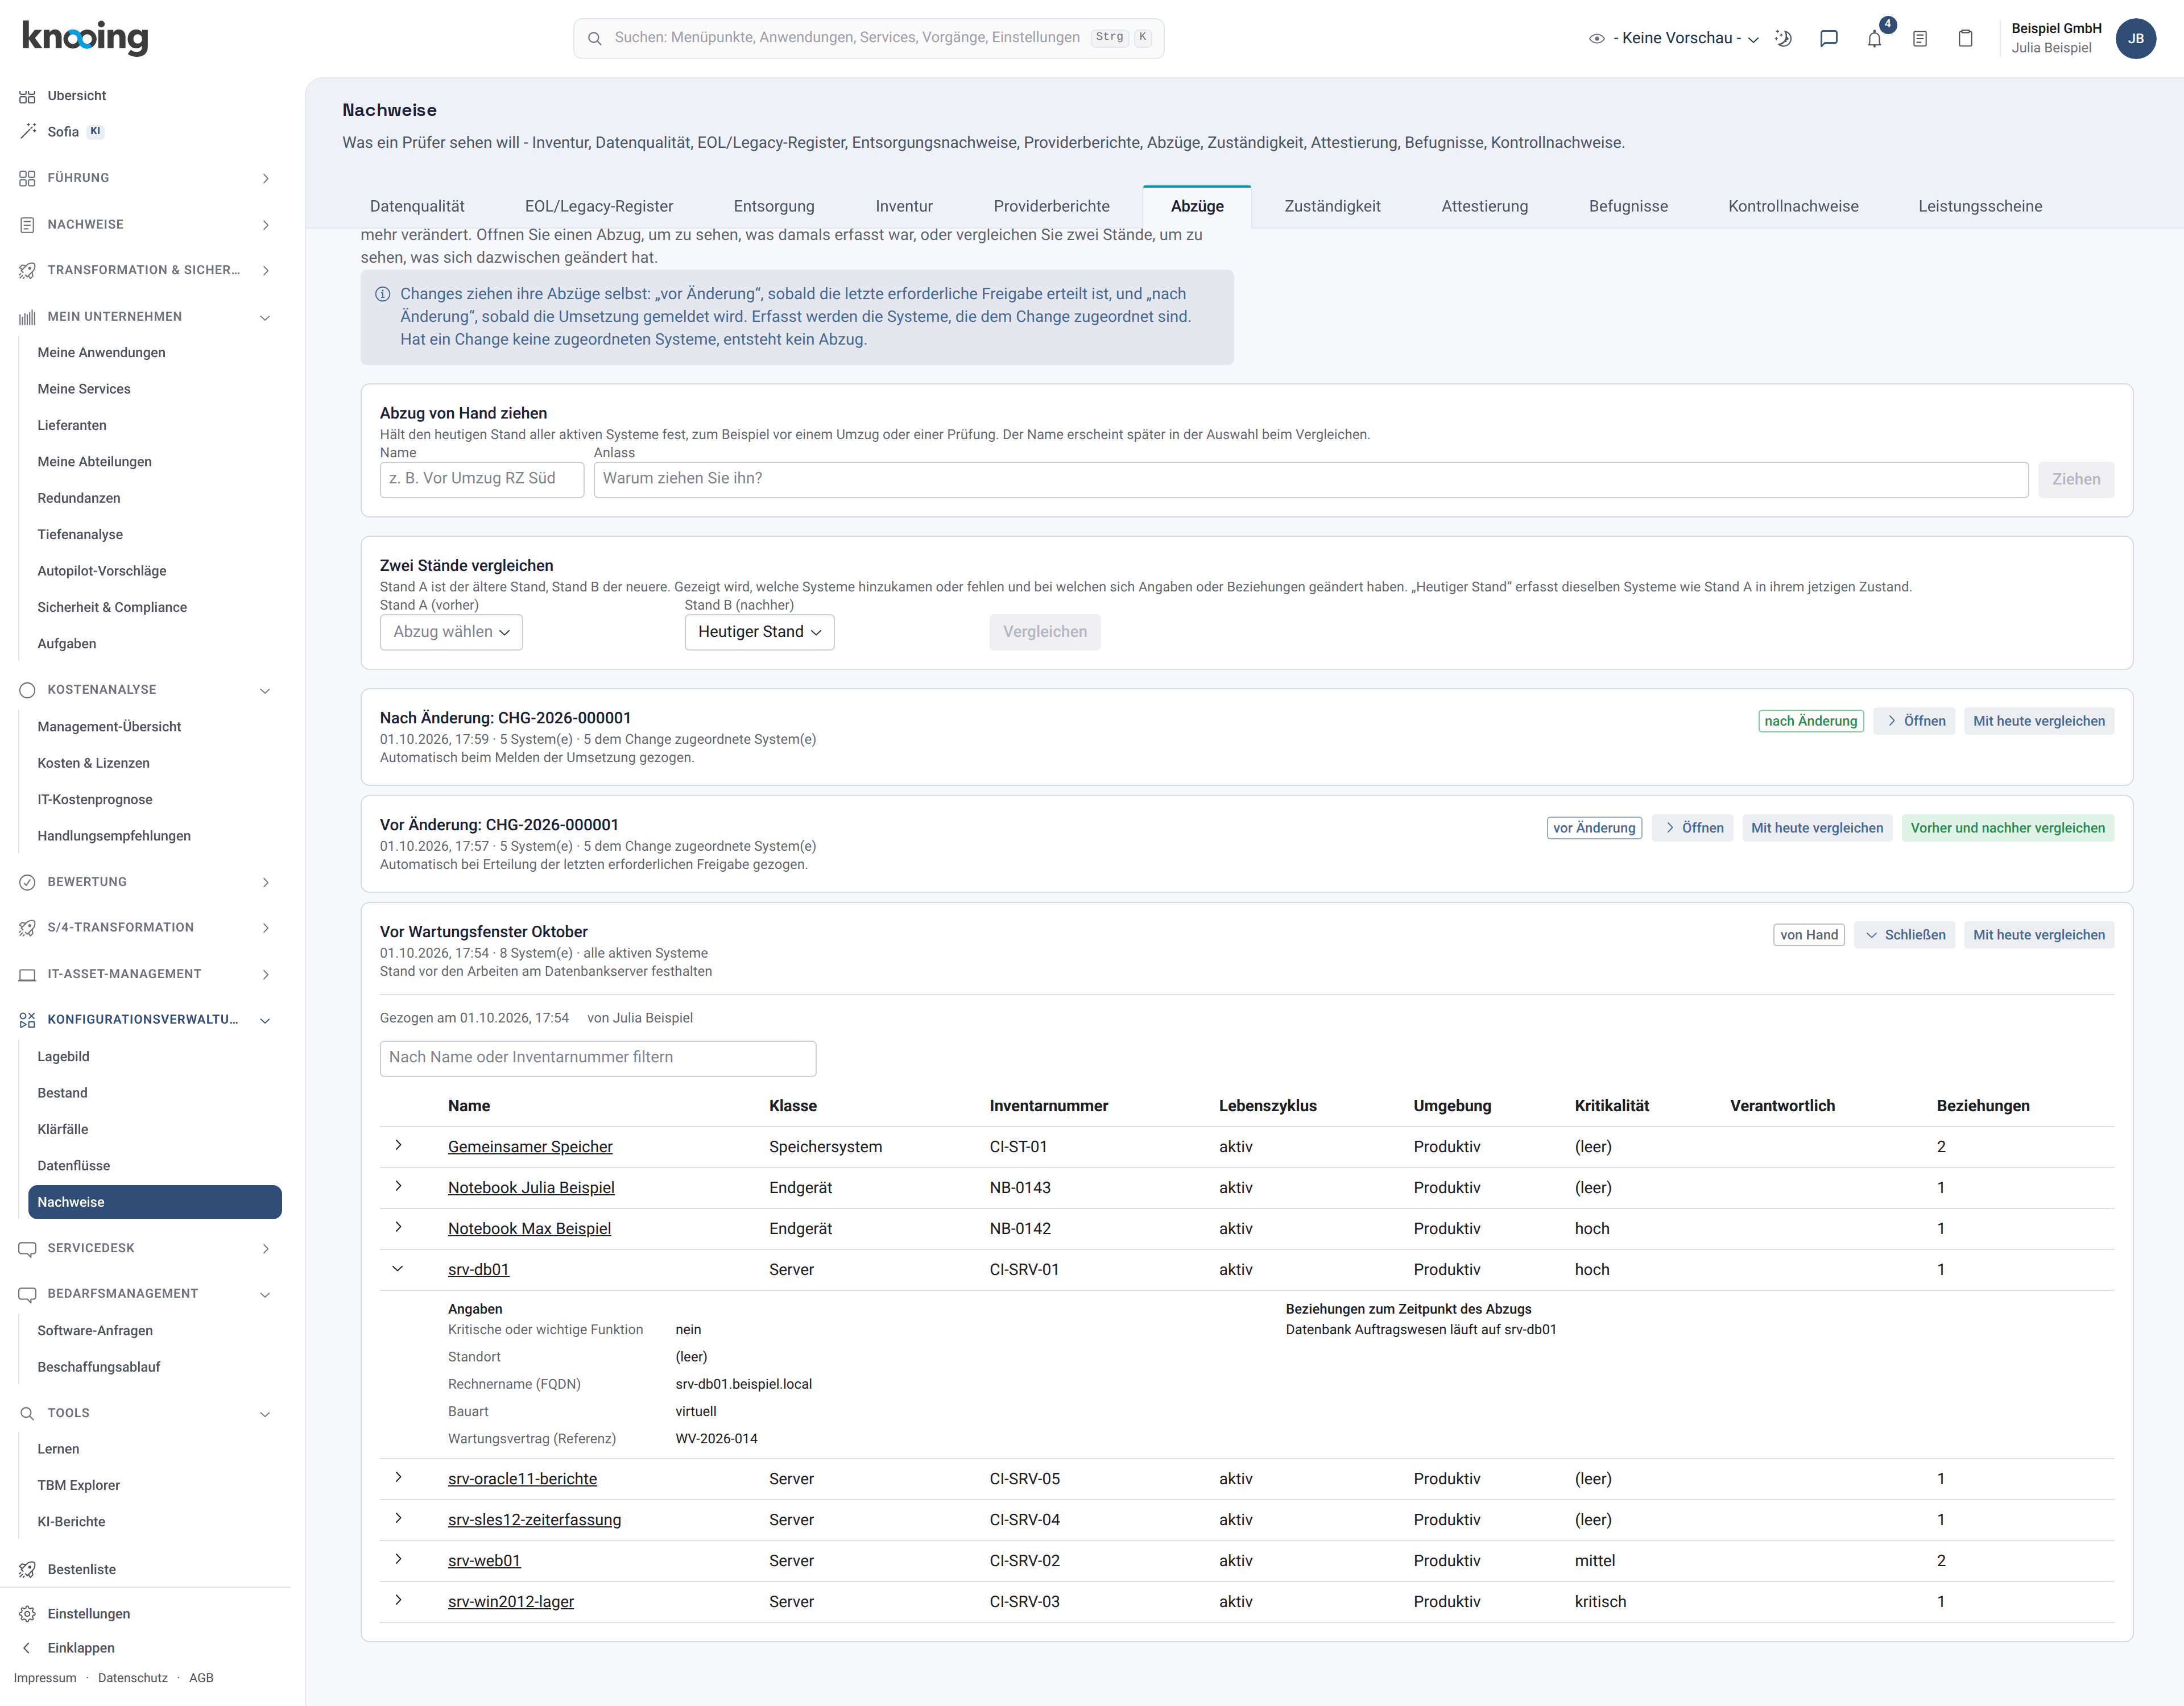This screenshot has width=2184, height=1706.
Task: Click the knooing logo
Action: click(x=85, y=37)
